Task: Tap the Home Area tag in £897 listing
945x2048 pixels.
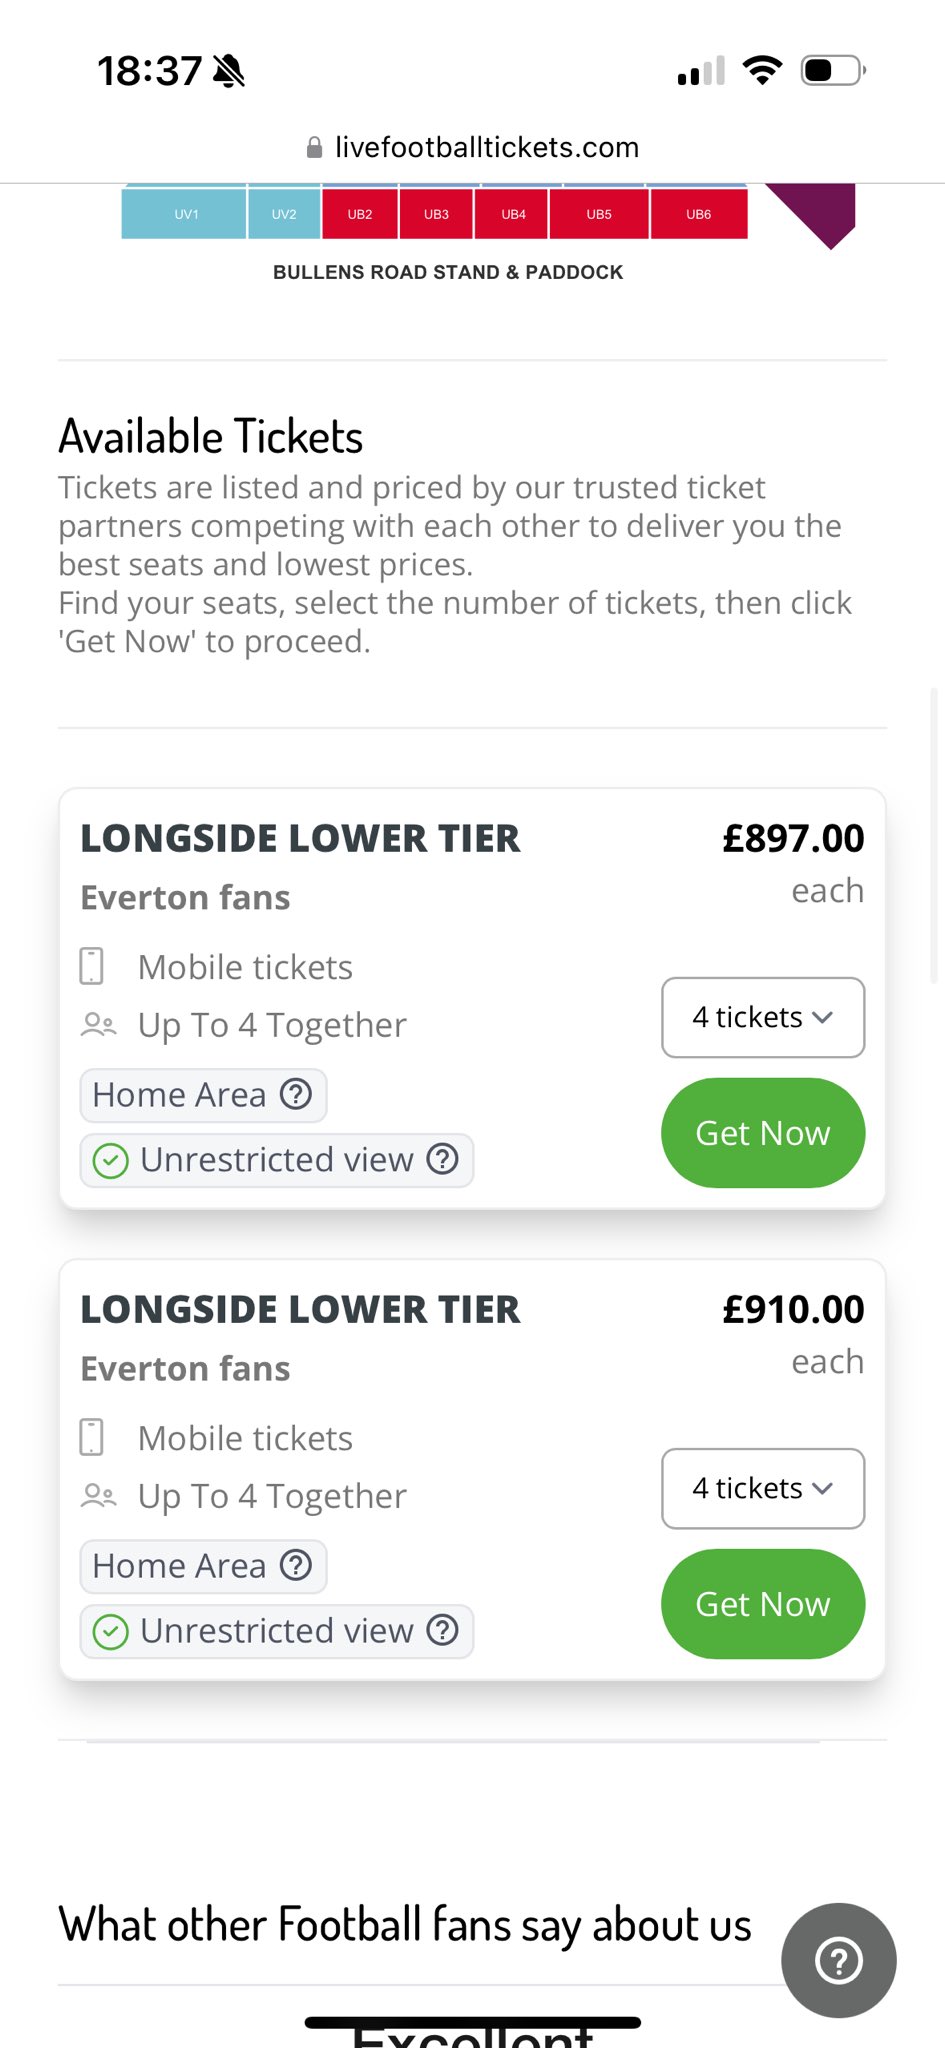Action: (203, 1095)
